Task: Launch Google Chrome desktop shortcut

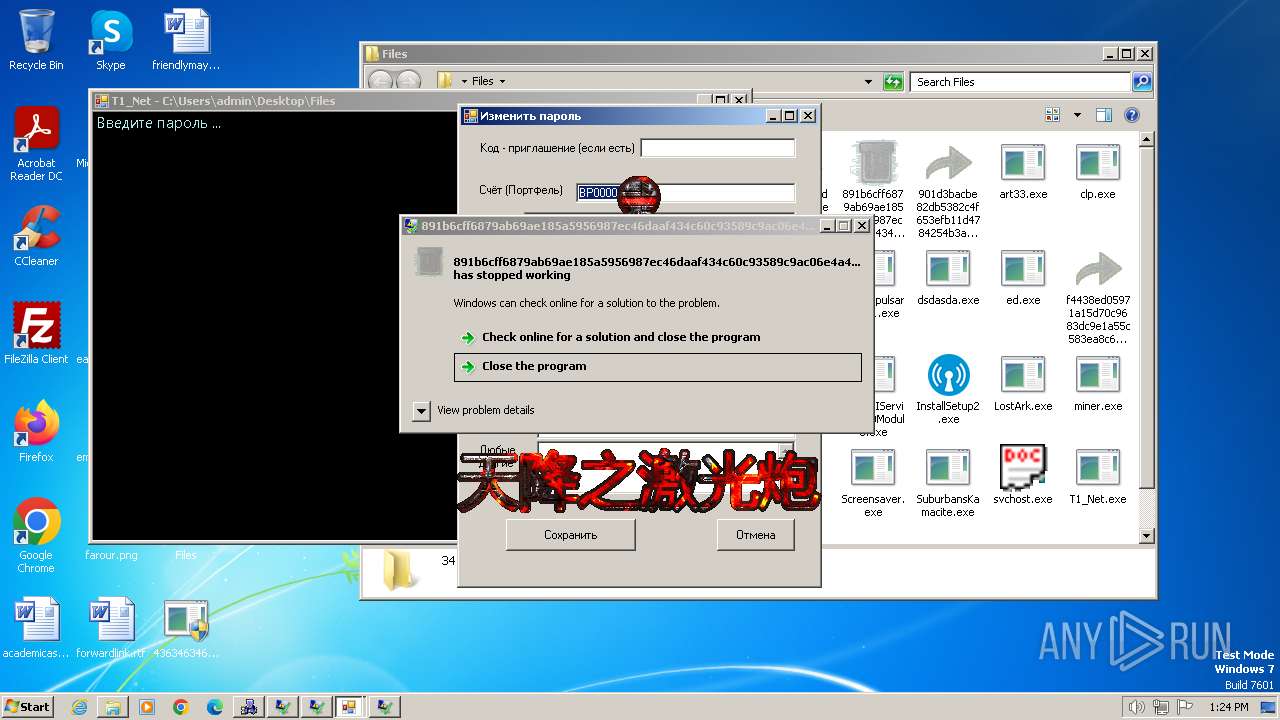Action: point(36,535)
